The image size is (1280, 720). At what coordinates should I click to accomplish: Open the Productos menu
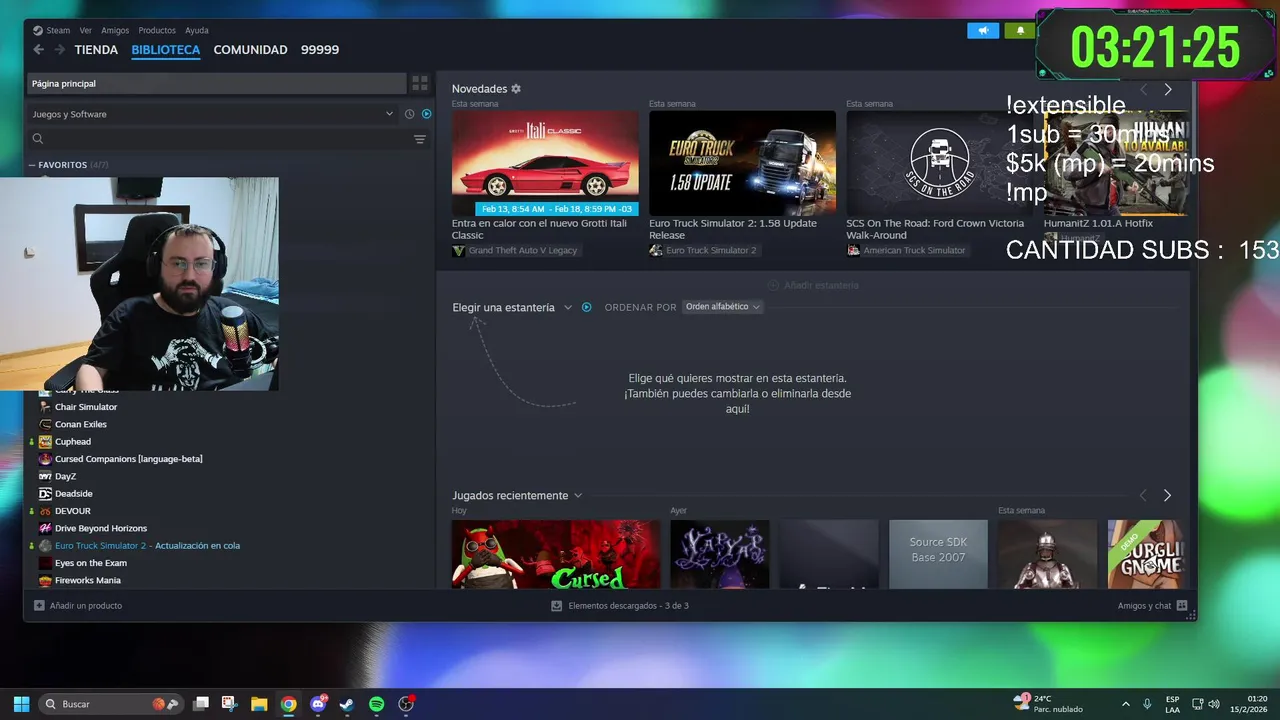157,30
